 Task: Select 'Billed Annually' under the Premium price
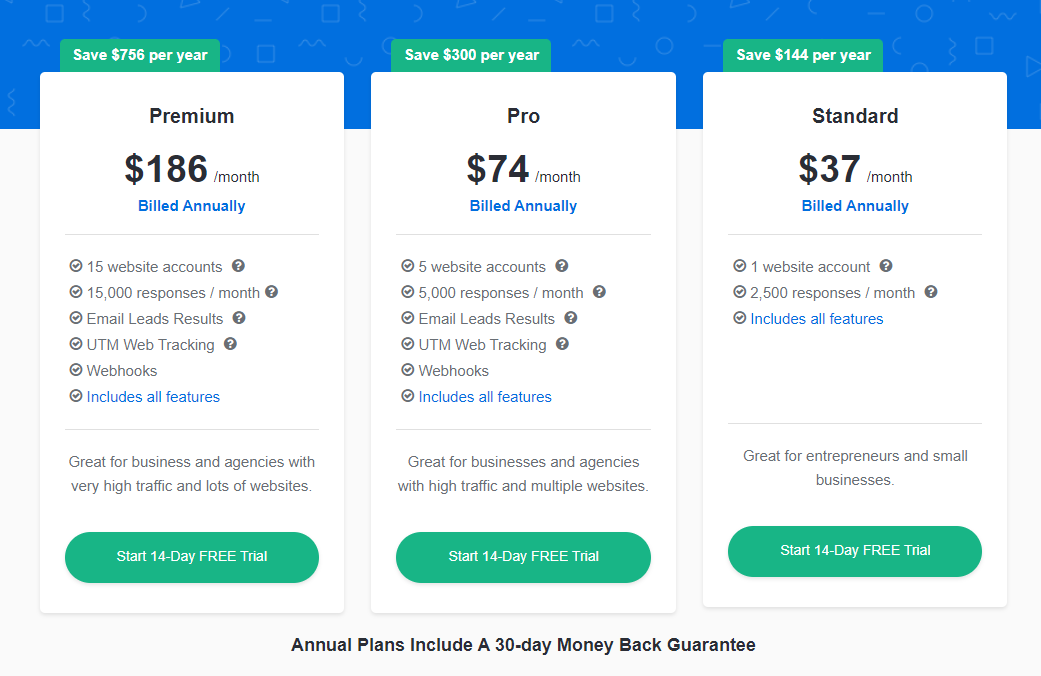(191, 206)
